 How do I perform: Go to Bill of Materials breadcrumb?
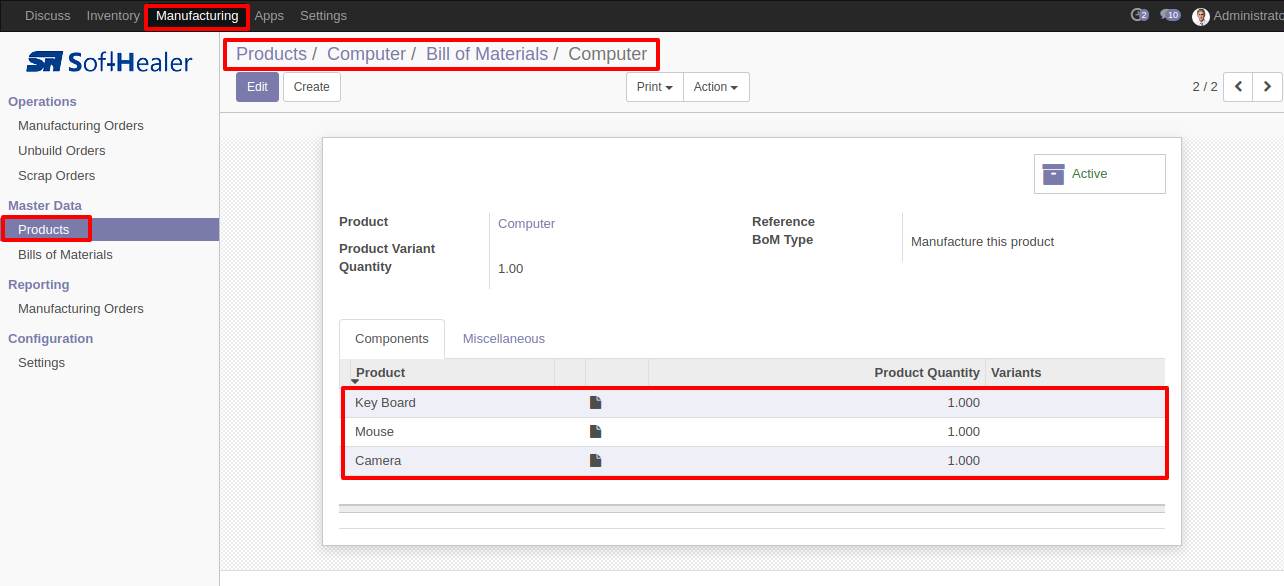tap(487, 54)
